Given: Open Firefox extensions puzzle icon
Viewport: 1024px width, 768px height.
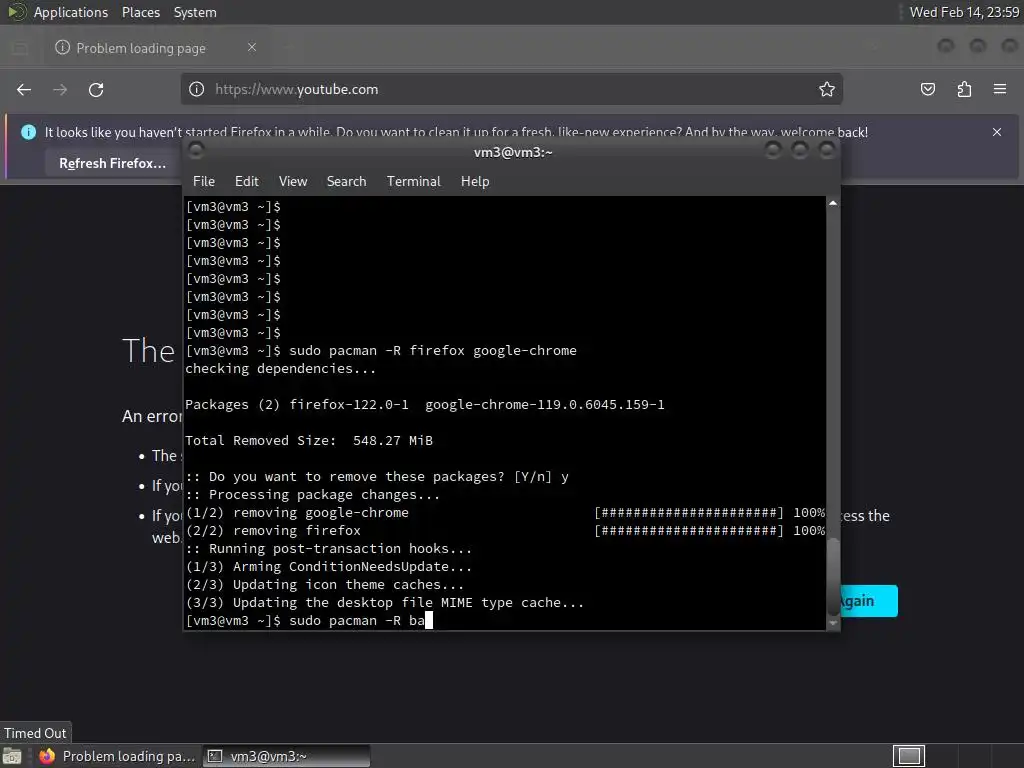Looking at the screenshot, I should [964, 89].
